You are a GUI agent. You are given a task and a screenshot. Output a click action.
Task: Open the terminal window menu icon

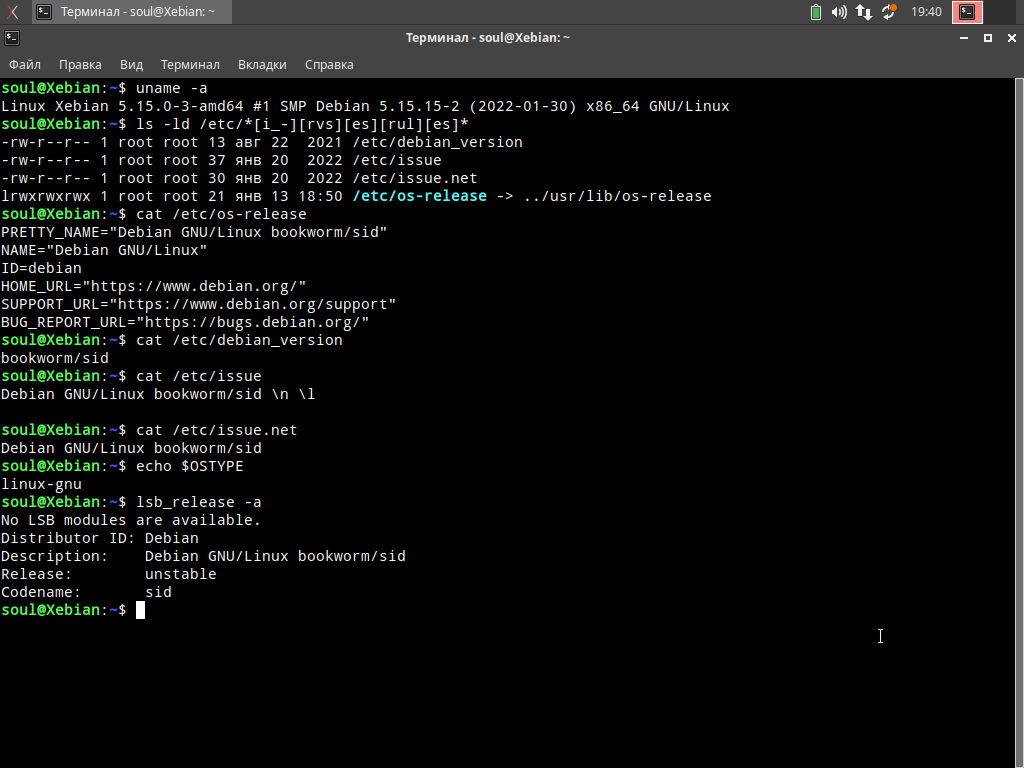point(12,38)
